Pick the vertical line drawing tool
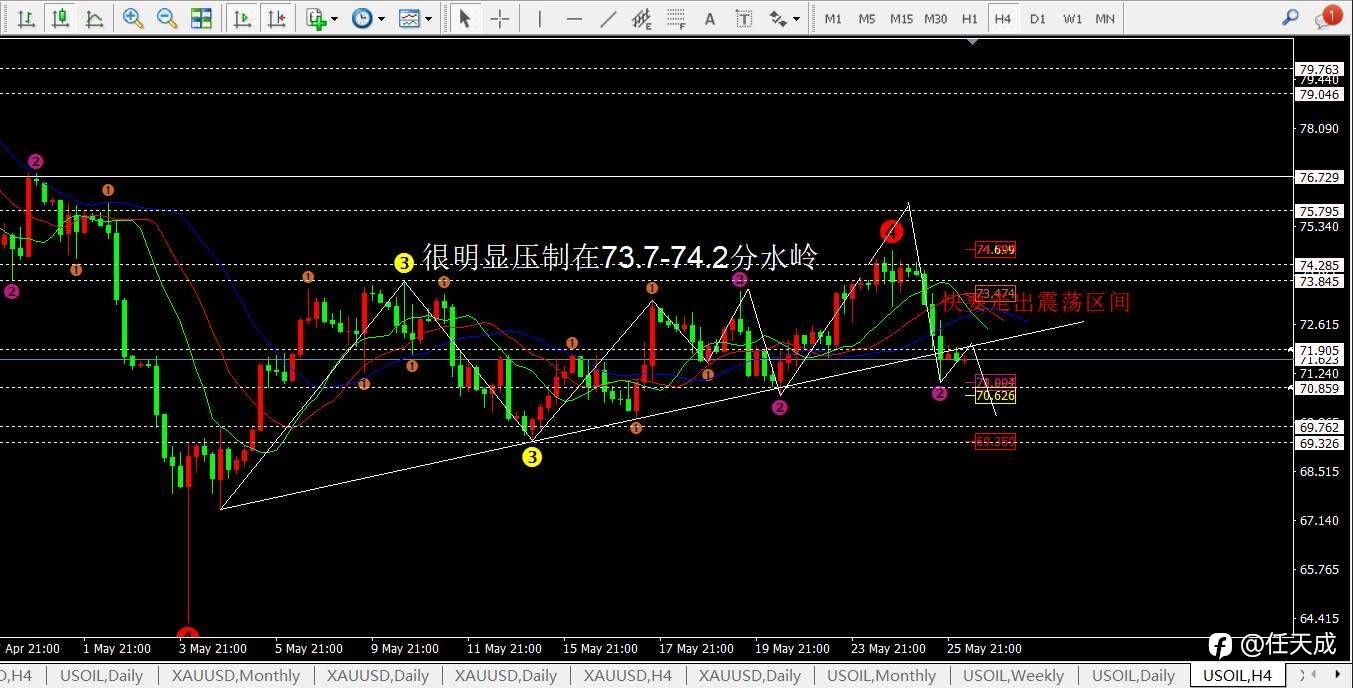The width and height of the screenshot is (1353, 688). click(540, 18)
